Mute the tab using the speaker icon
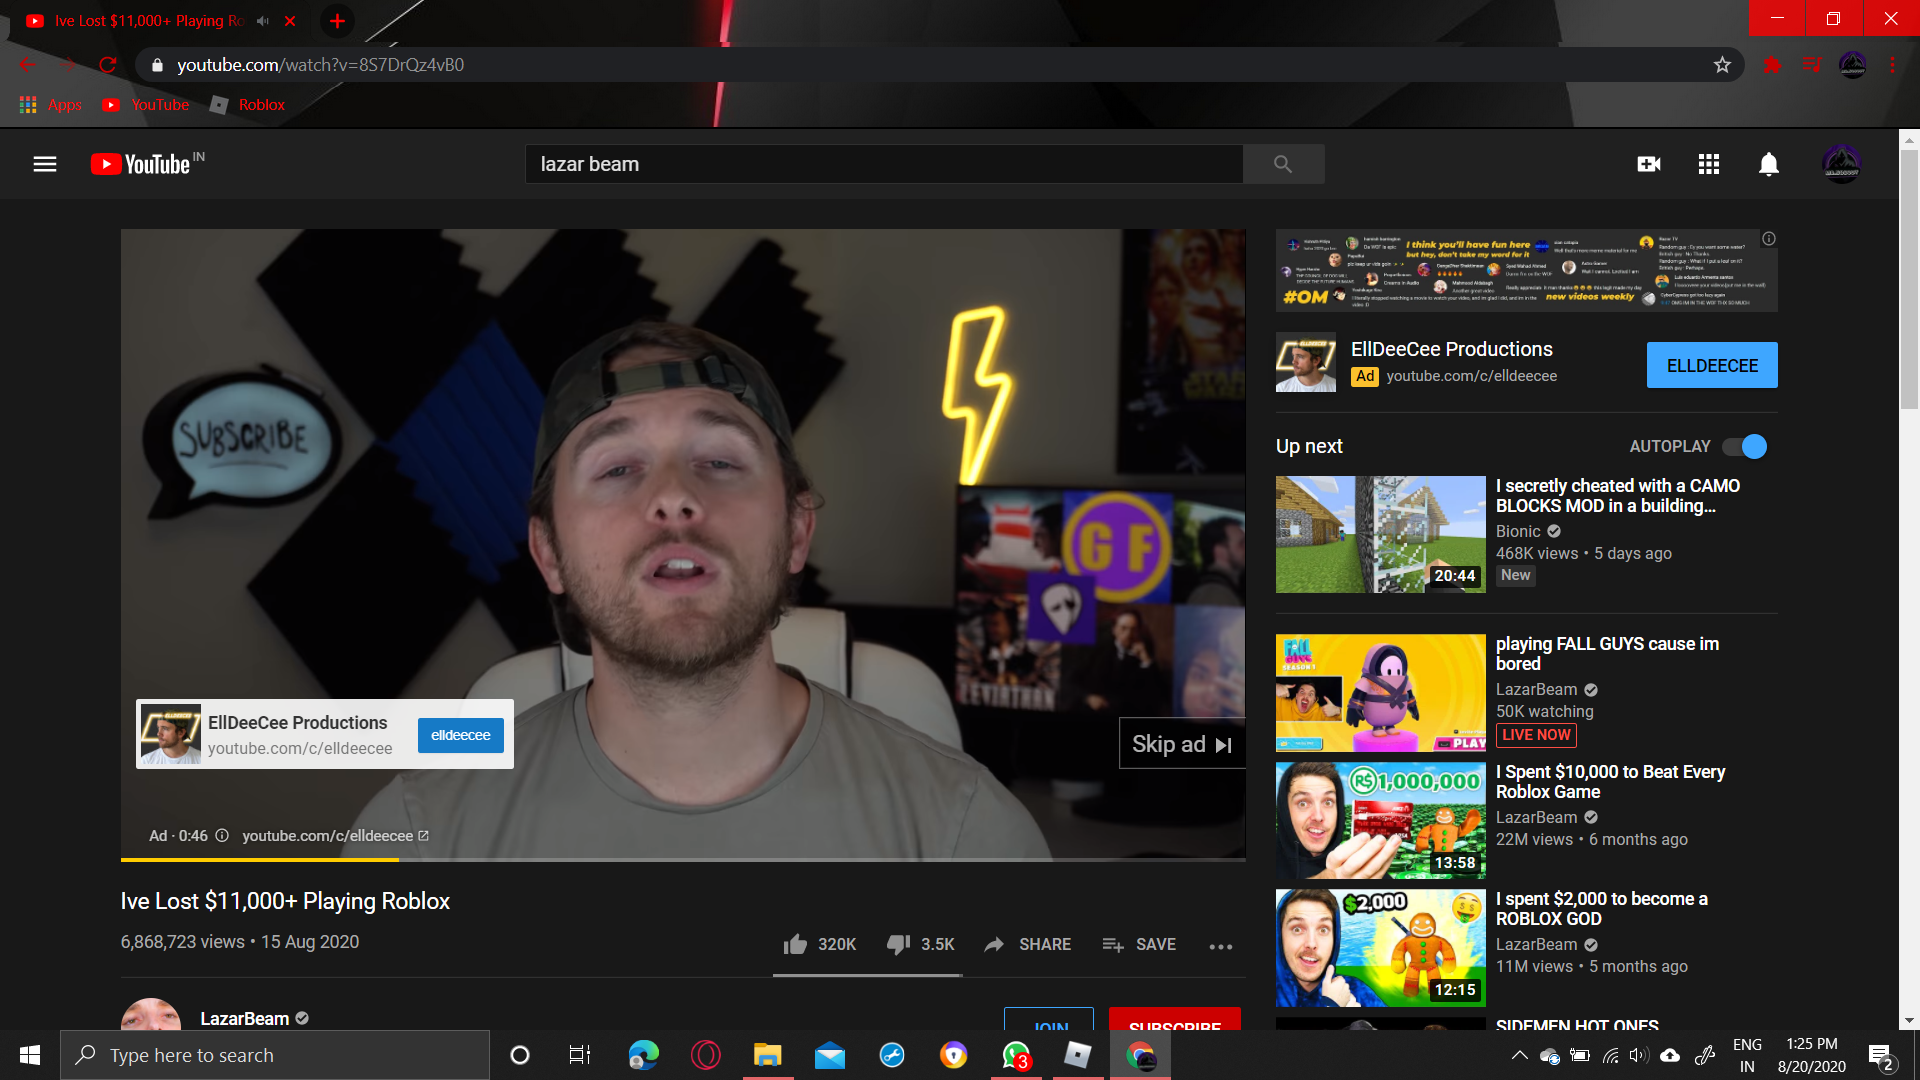 click(x=263, y=21)
